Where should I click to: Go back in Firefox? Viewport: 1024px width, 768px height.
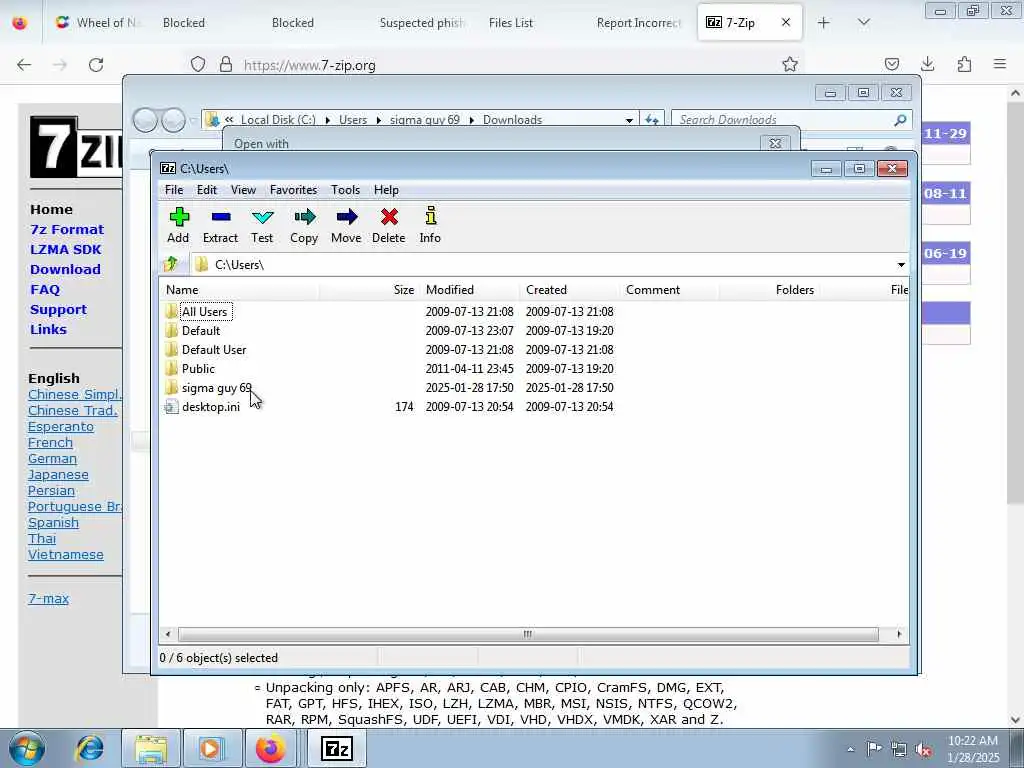point(24,65)
